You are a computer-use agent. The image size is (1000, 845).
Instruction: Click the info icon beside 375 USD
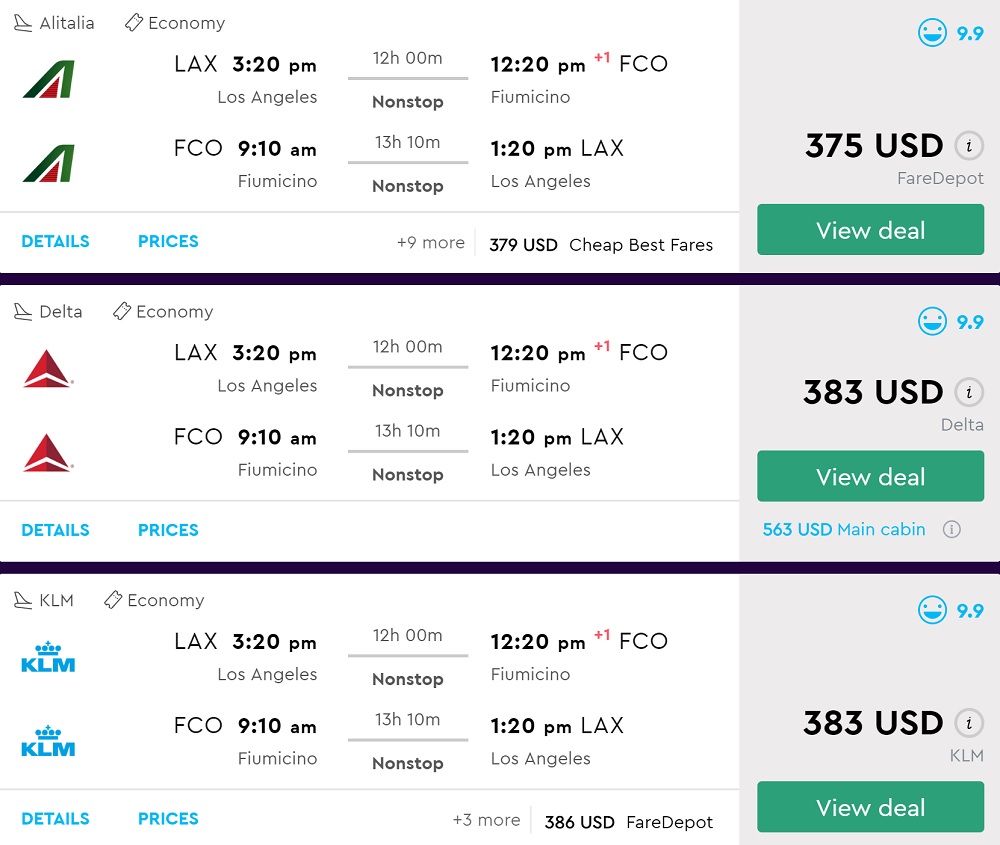tap(967, 146)
